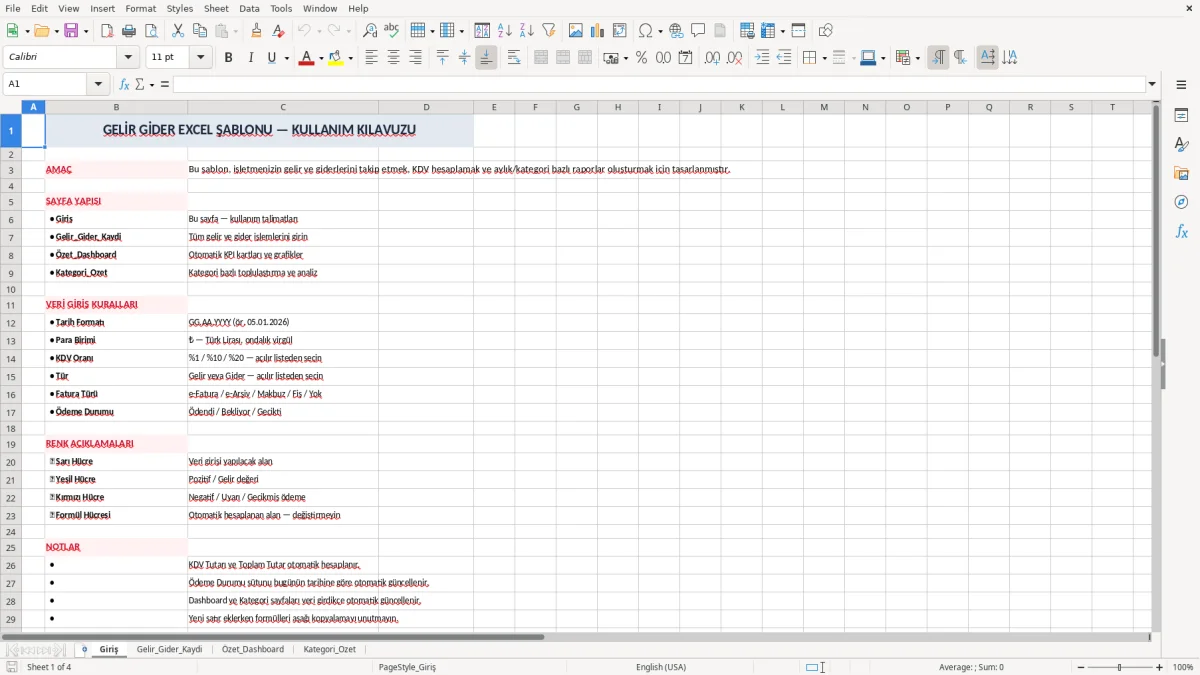Expand the formula bar
Image resolution: width=1200 pixels, height=675 pixels.
1152,85
